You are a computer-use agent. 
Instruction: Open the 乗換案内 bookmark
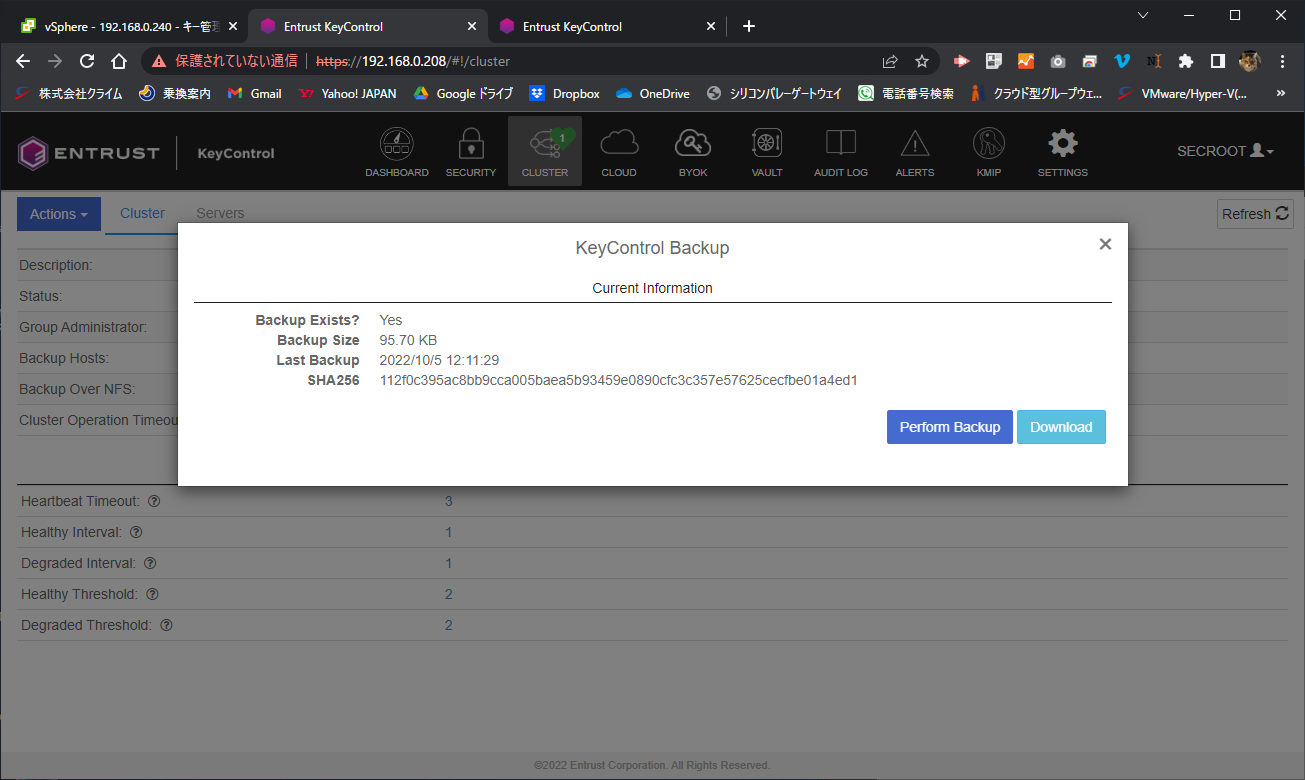(175, 93)
